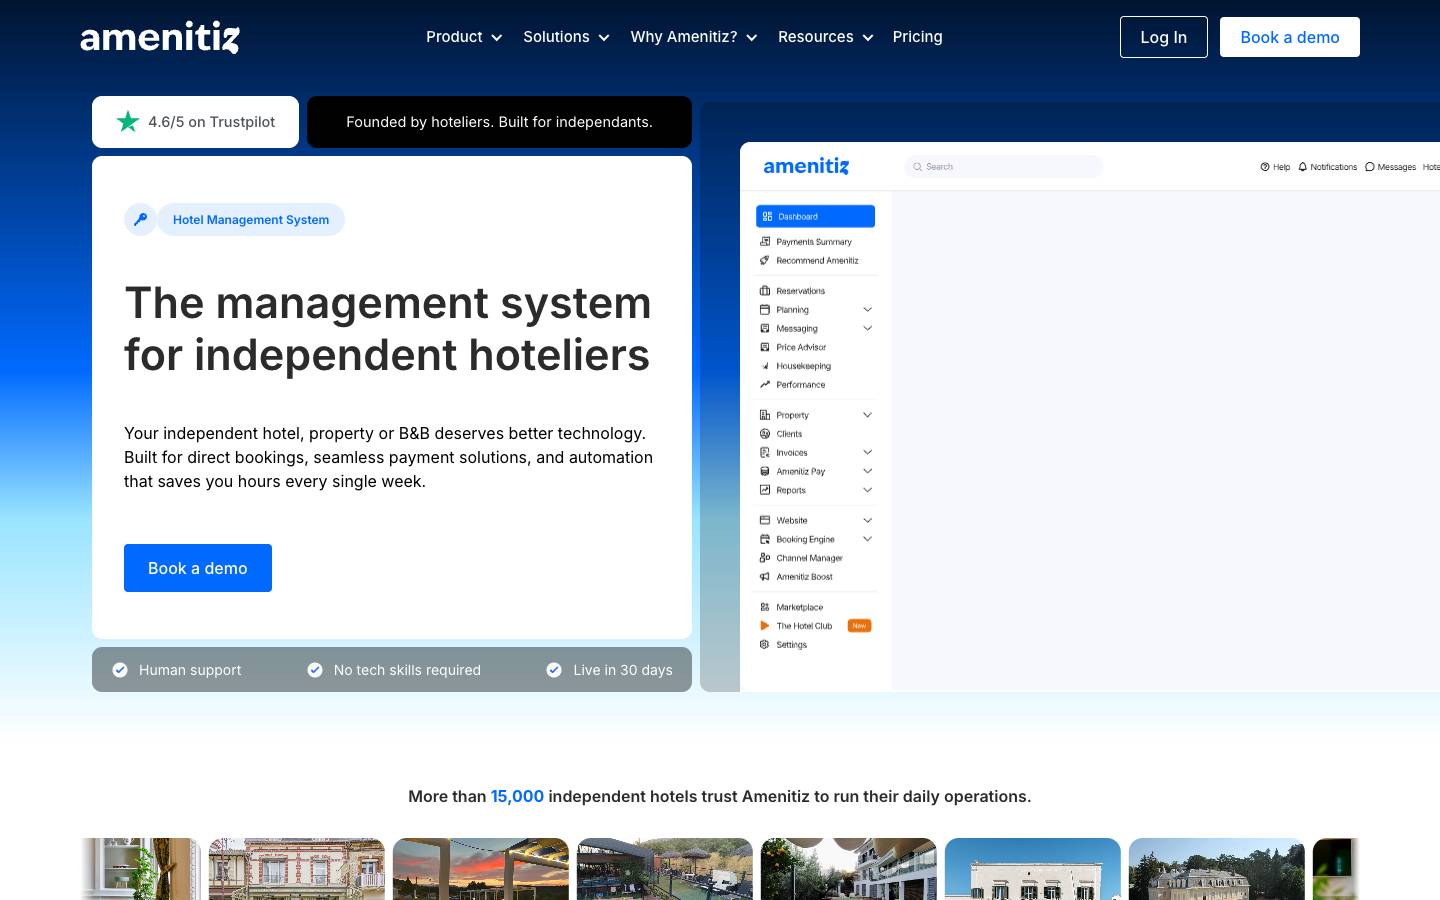Click the Amenitiz Boost megaphone icon
The width and height of the screenshot is (1440, 900).
(x=765, y=577)
